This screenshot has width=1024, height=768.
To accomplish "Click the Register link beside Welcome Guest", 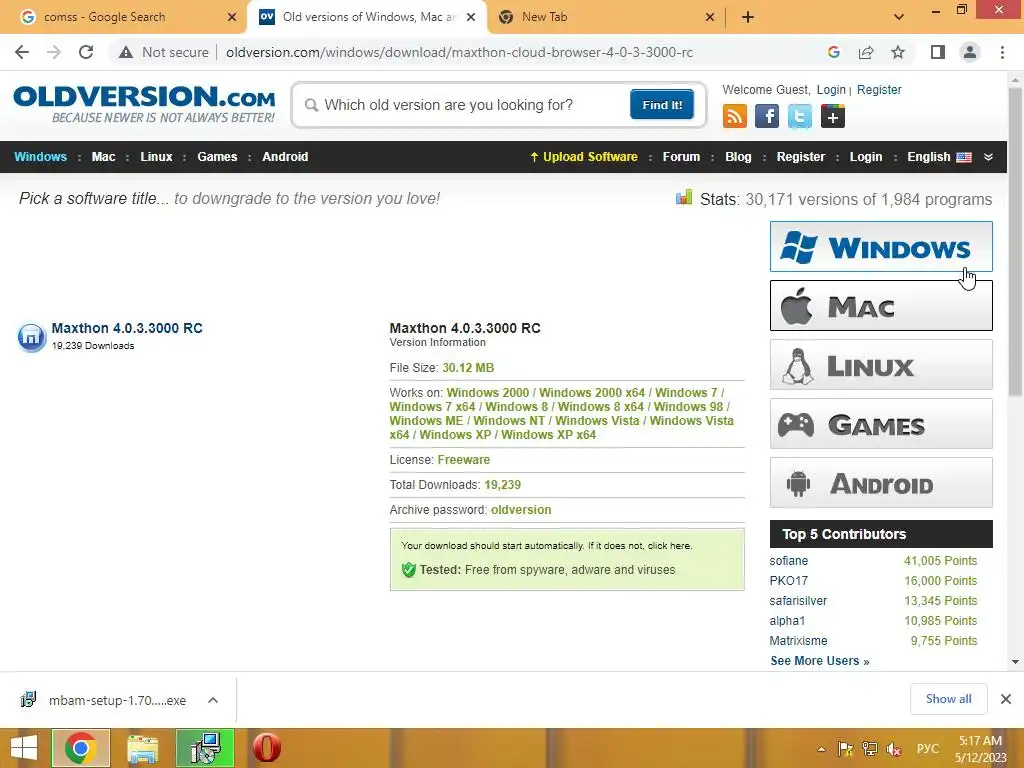I will 879,89.
